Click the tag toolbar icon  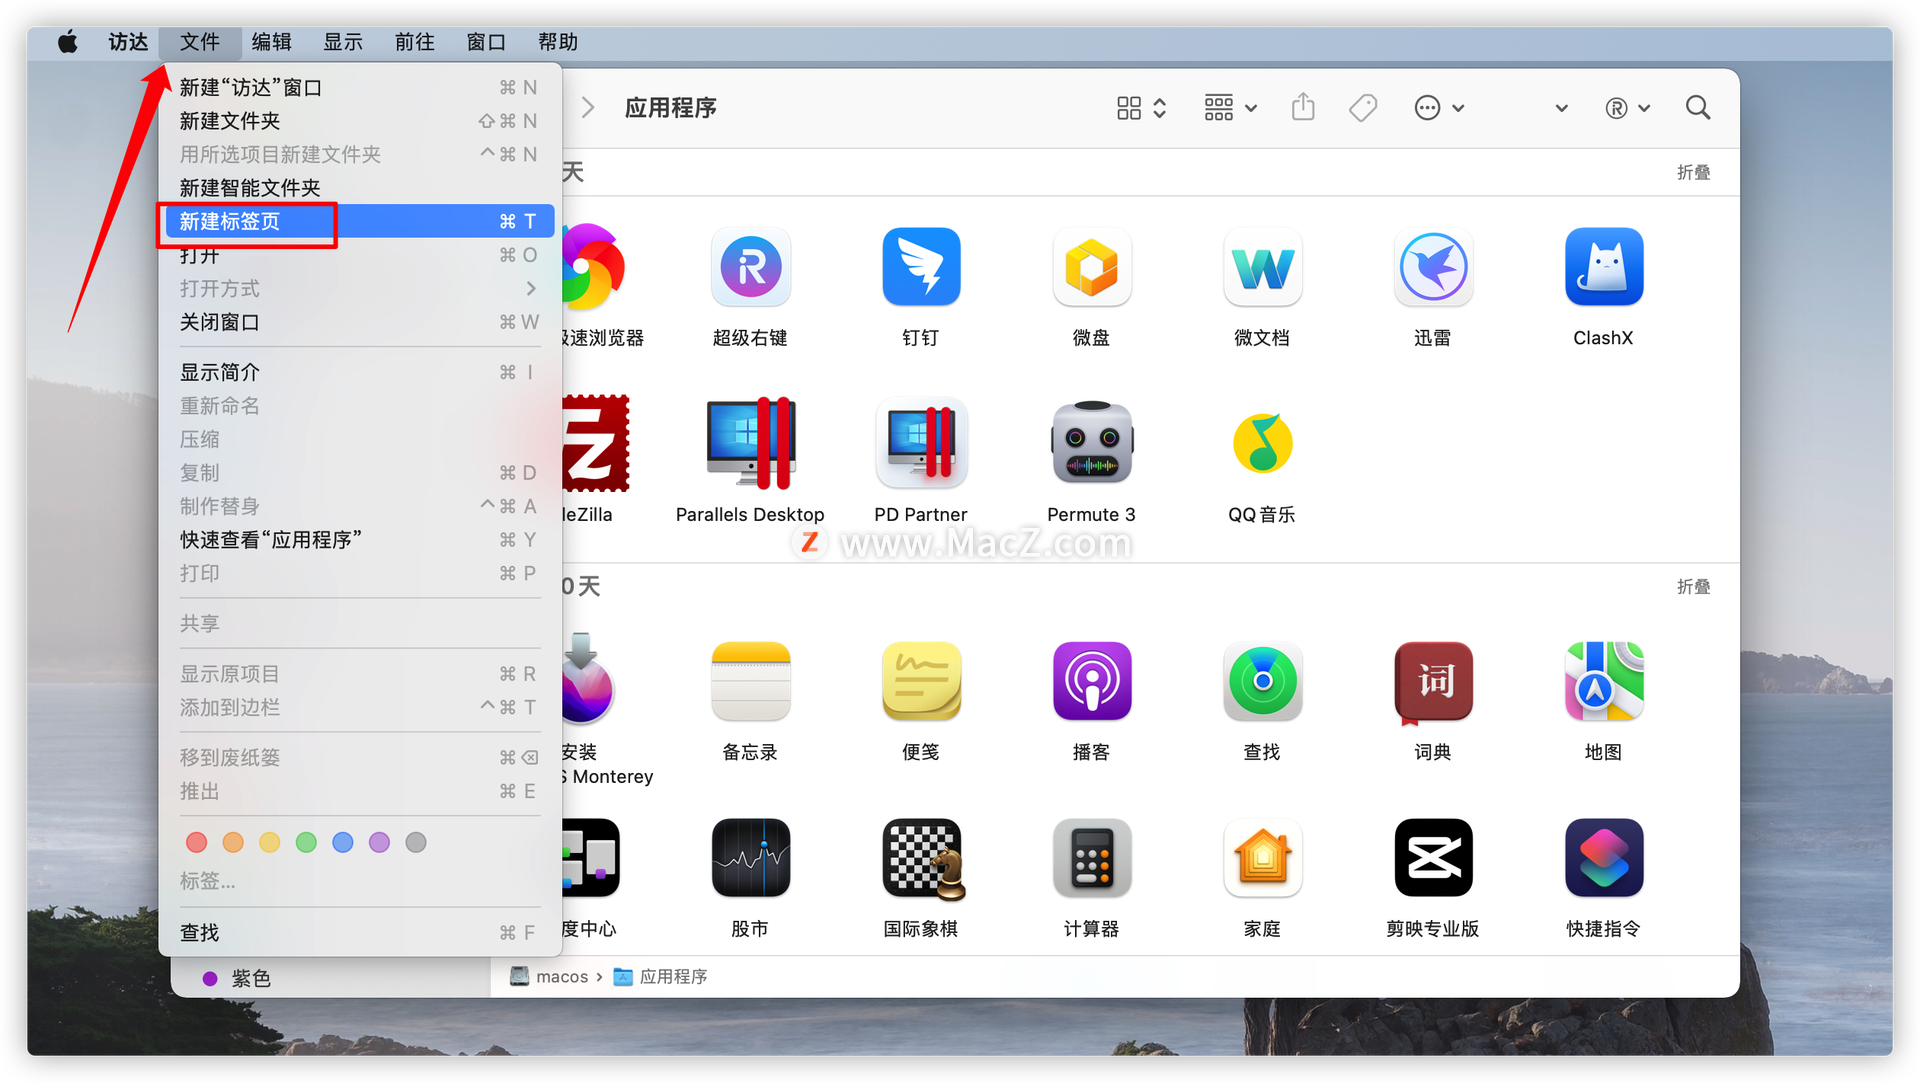(1362, 108)
